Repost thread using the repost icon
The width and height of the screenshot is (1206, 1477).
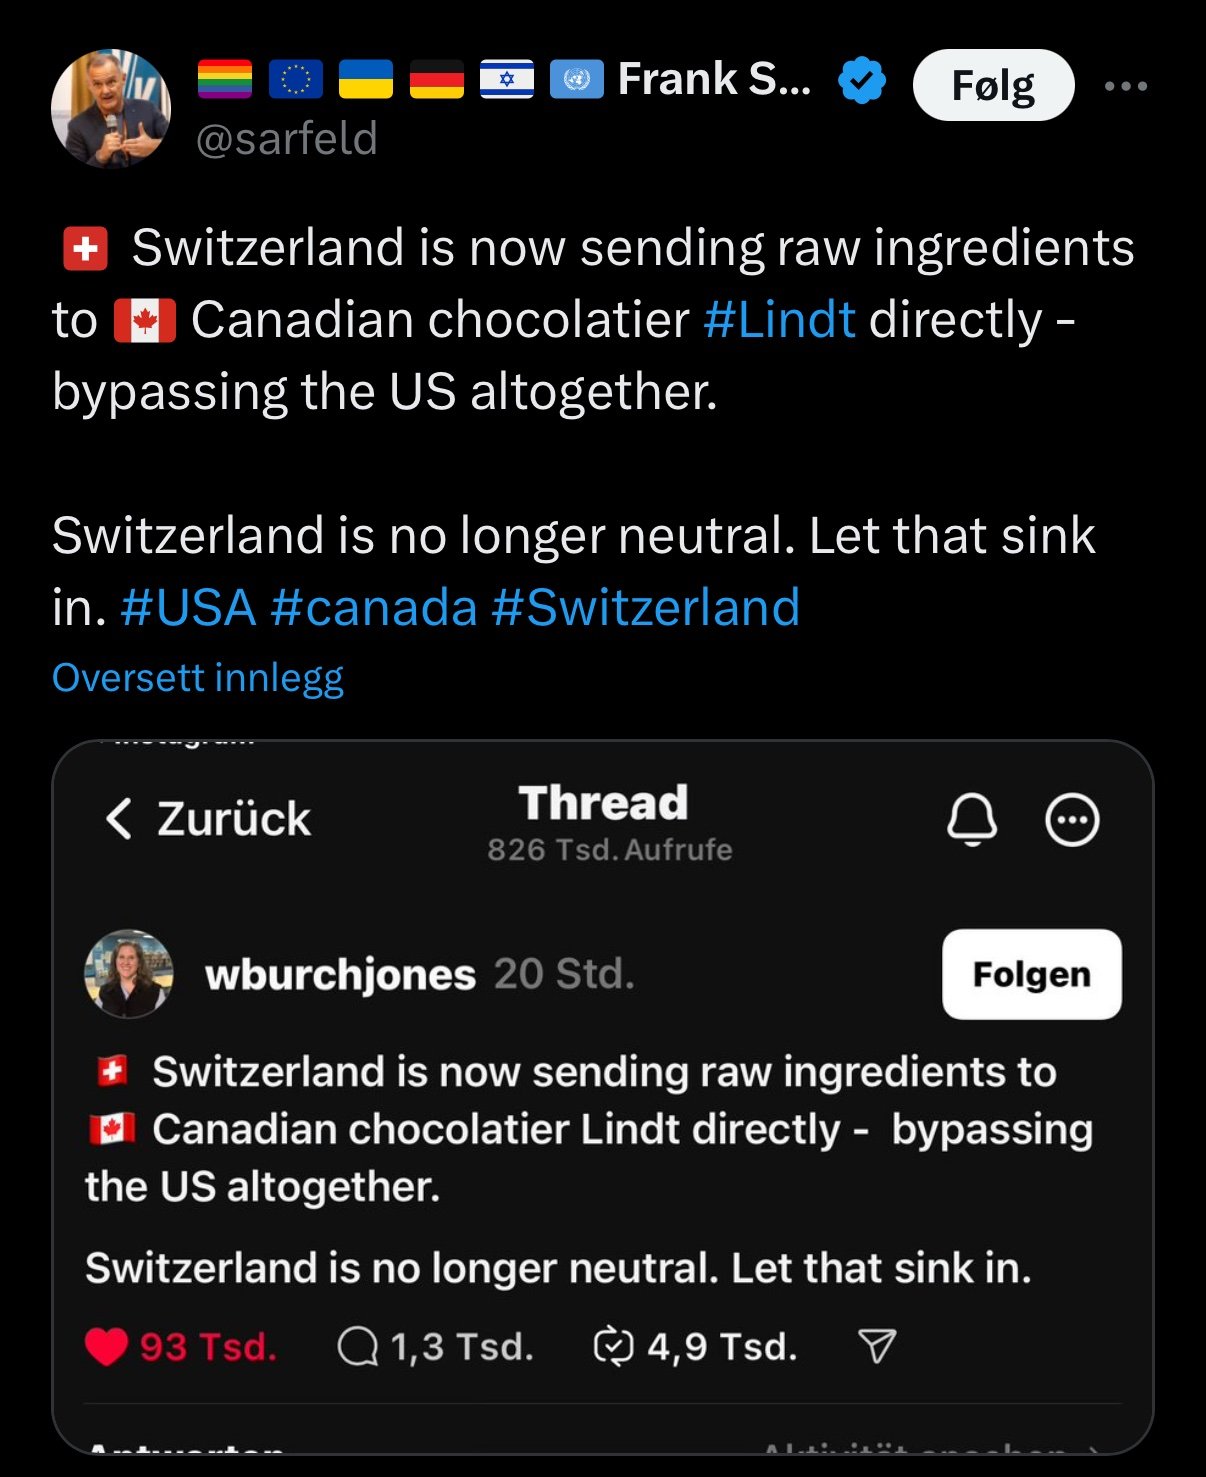(613, 1347)
